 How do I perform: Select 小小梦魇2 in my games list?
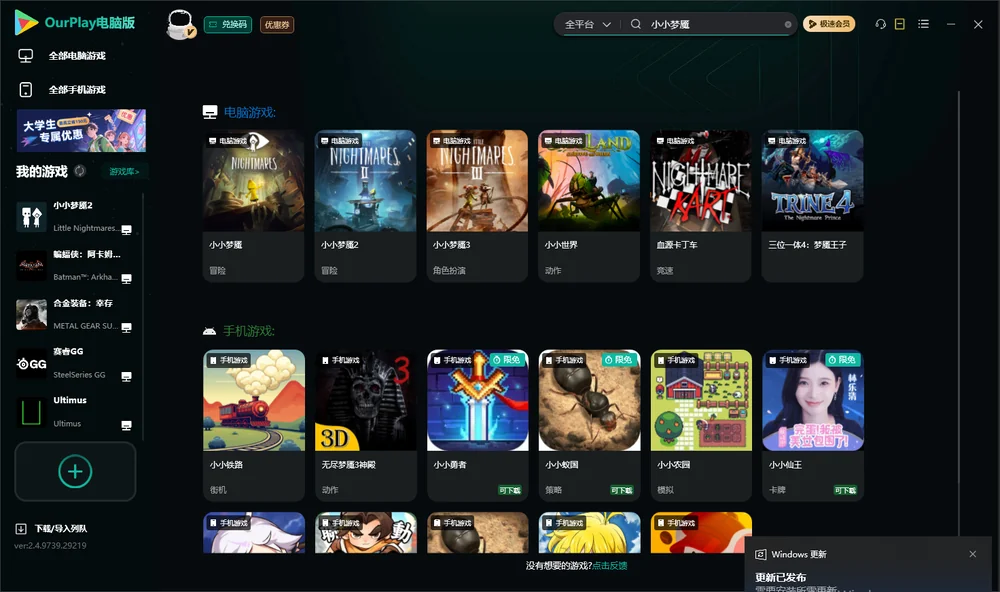pyautogui.click(x=75, y=217)
